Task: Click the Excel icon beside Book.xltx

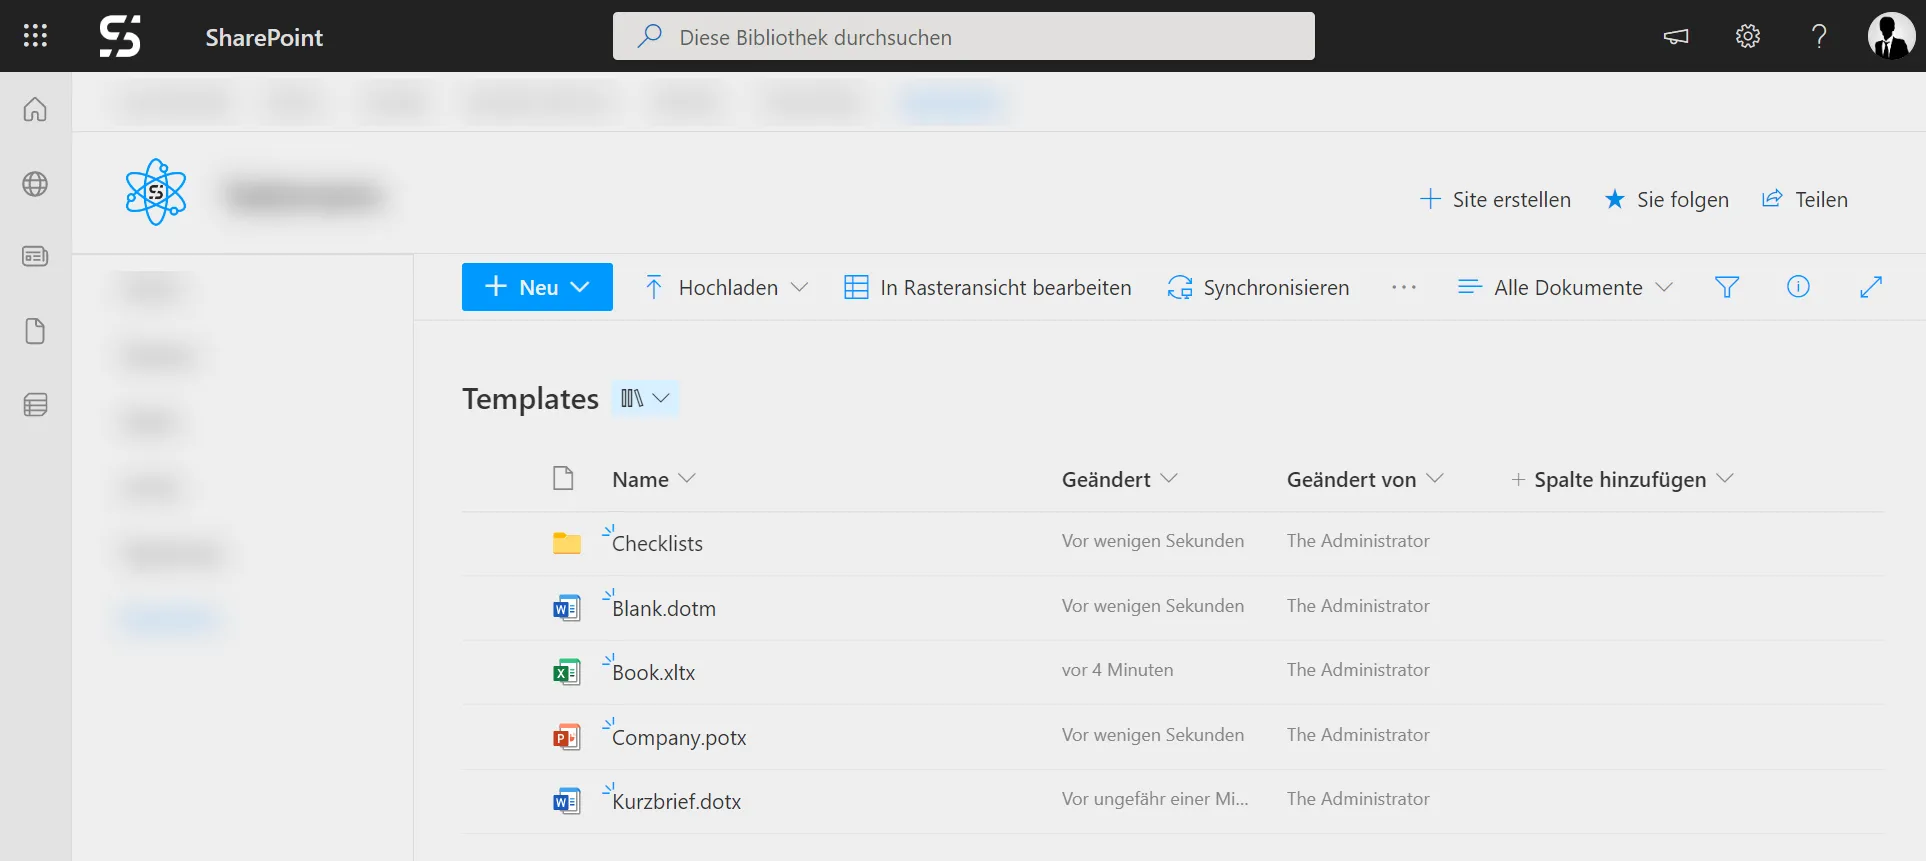Action: coord(567,672)
